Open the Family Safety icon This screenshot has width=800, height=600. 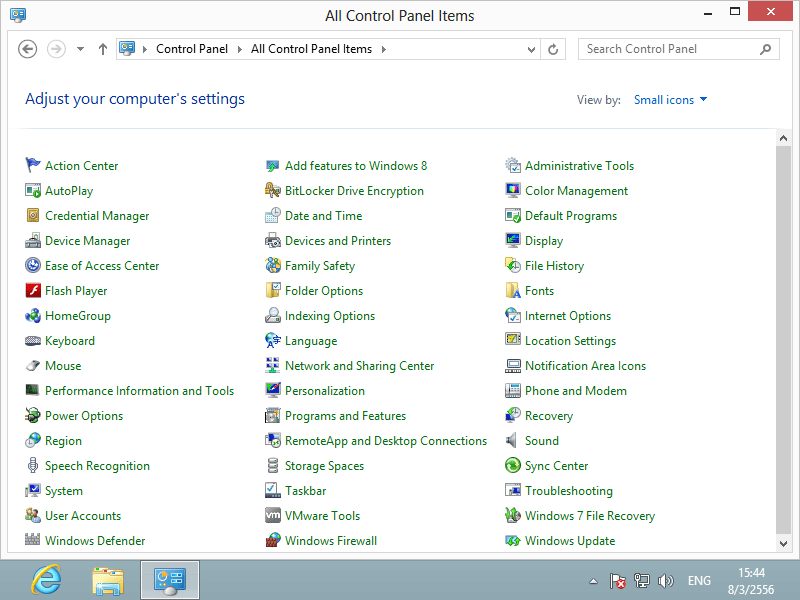pos(273,265)
